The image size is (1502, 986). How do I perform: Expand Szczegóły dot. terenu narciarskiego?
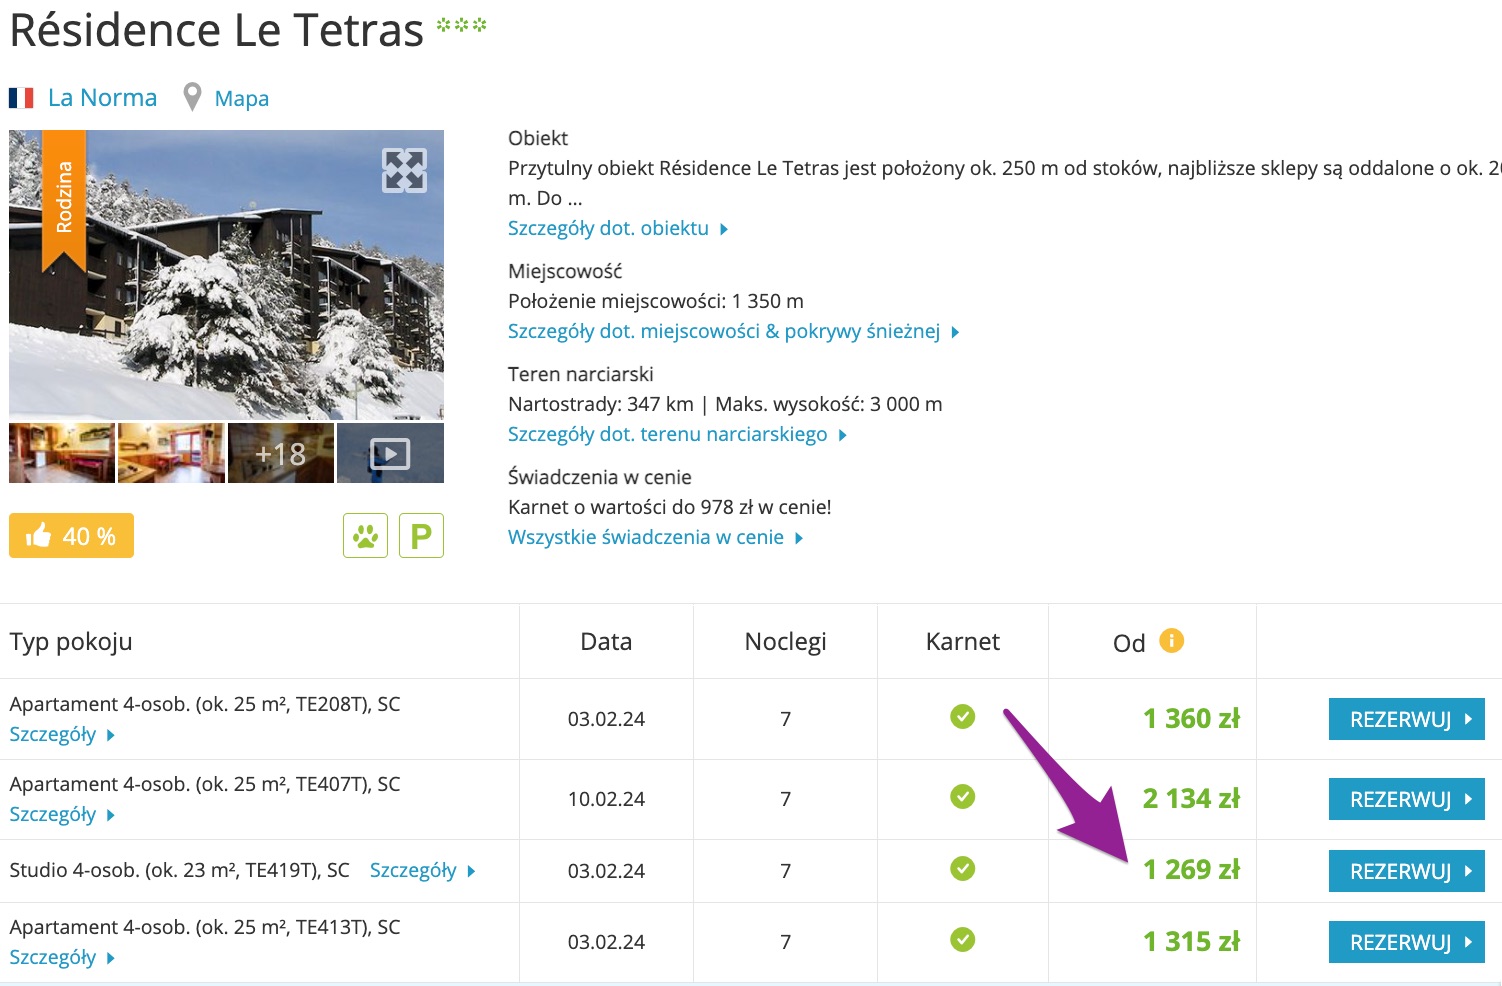pos(677,434)
